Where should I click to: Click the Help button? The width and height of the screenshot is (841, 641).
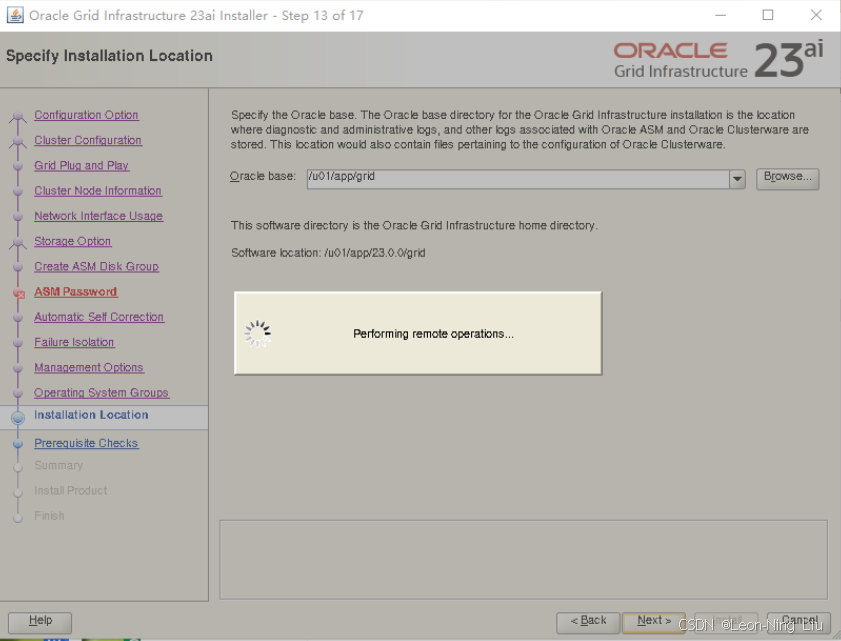[40, 622]
